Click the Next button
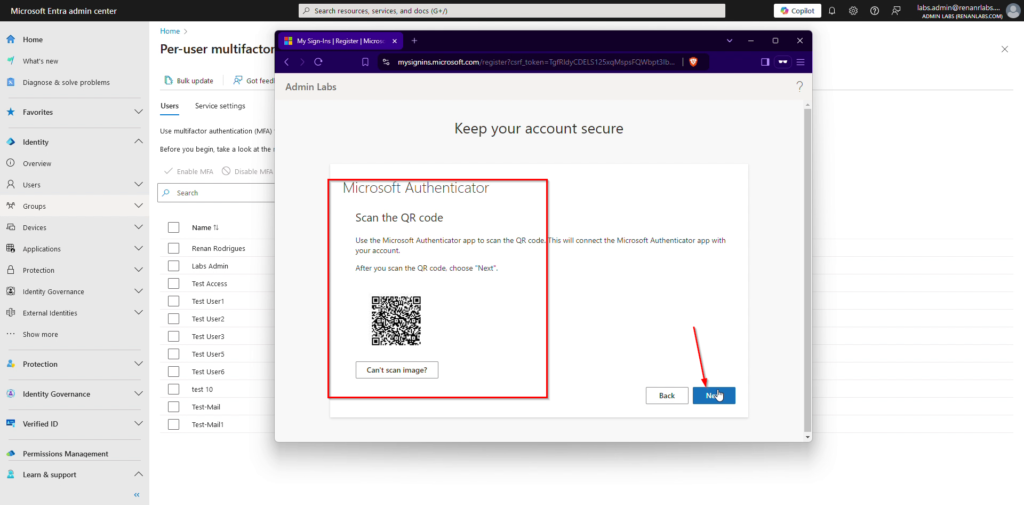 (714, 395)
